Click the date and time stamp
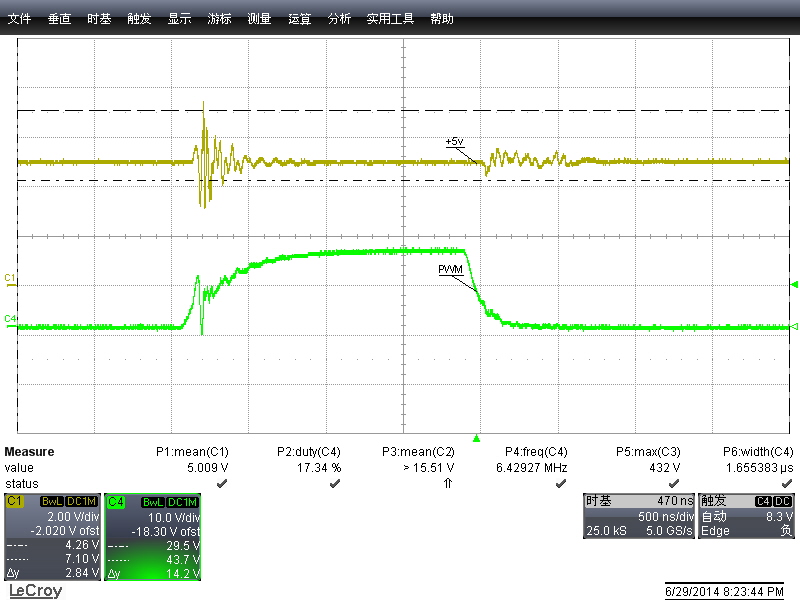This screenshot has height=600, width=800. coord(724,592)
